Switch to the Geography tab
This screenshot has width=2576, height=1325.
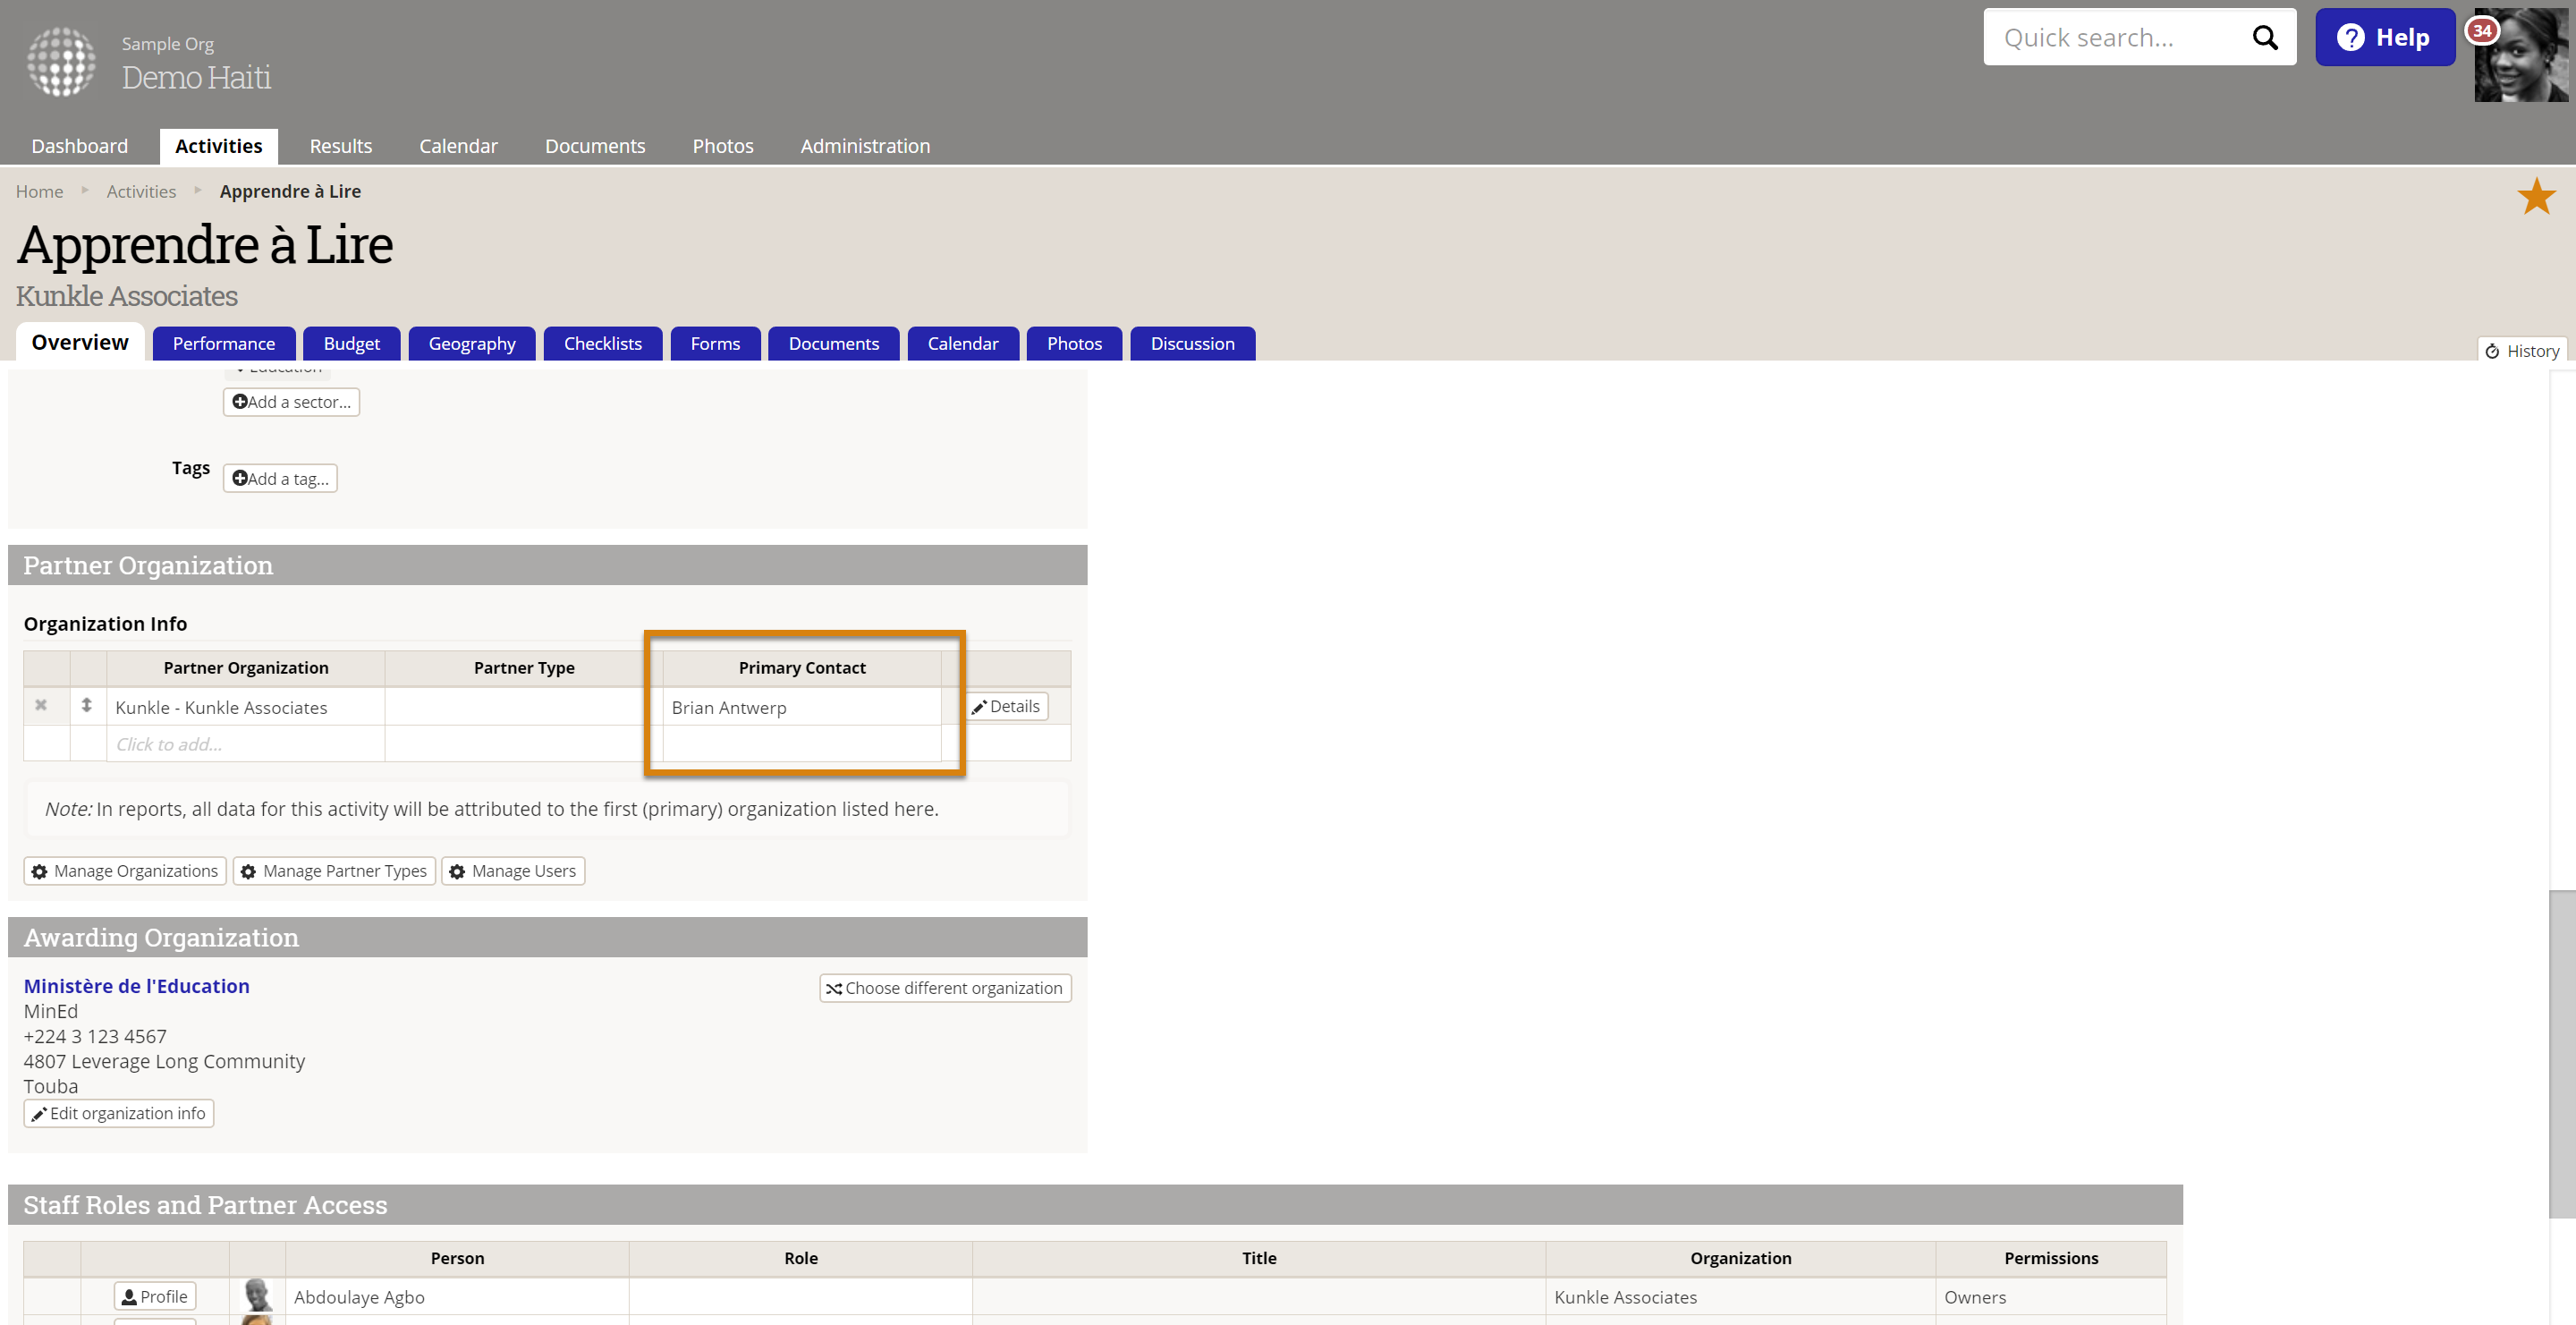point(471,344)
